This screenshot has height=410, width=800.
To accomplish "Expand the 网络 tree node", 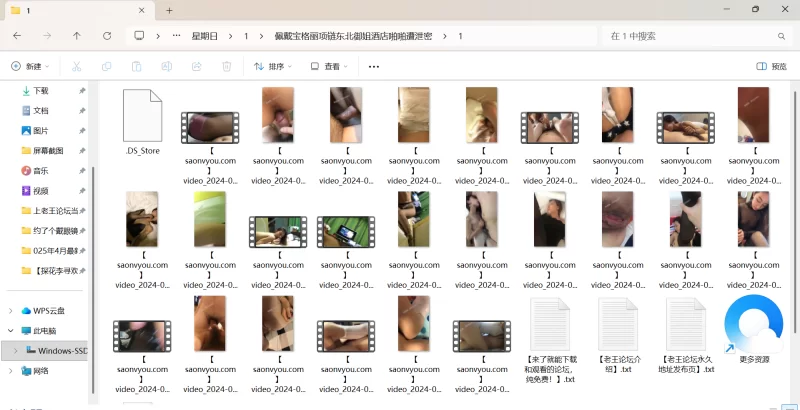I will tap(10, 370).
